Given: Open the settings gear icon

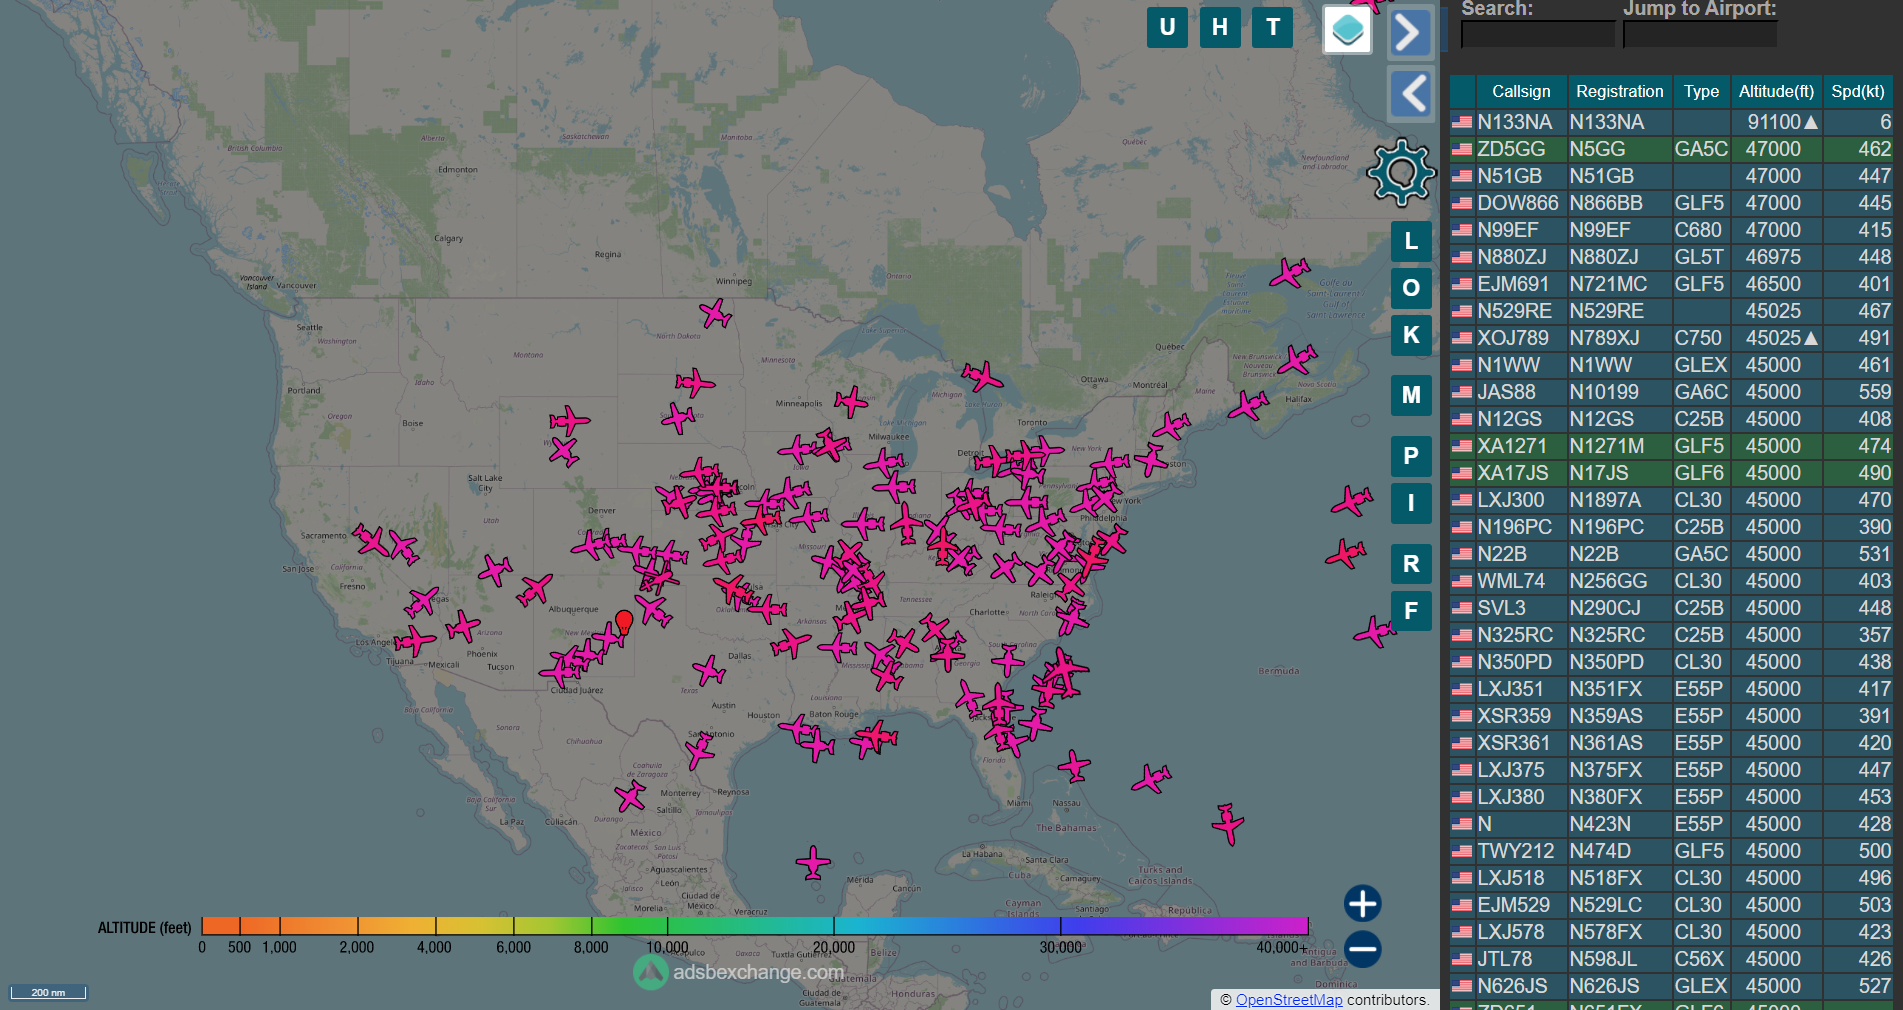Looking at the screenshot, I should [x=1401, y=173].
